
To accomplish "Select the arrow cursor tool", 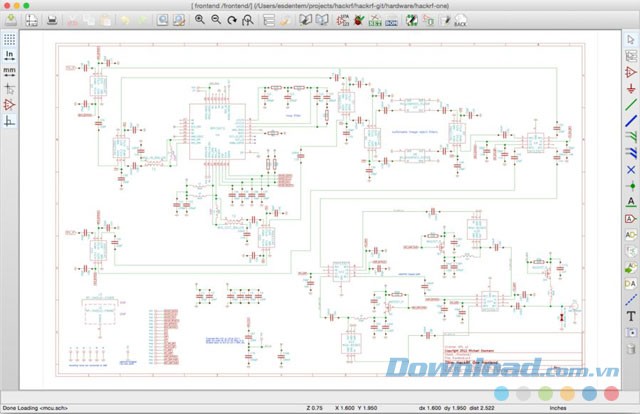I will [631, 38].
